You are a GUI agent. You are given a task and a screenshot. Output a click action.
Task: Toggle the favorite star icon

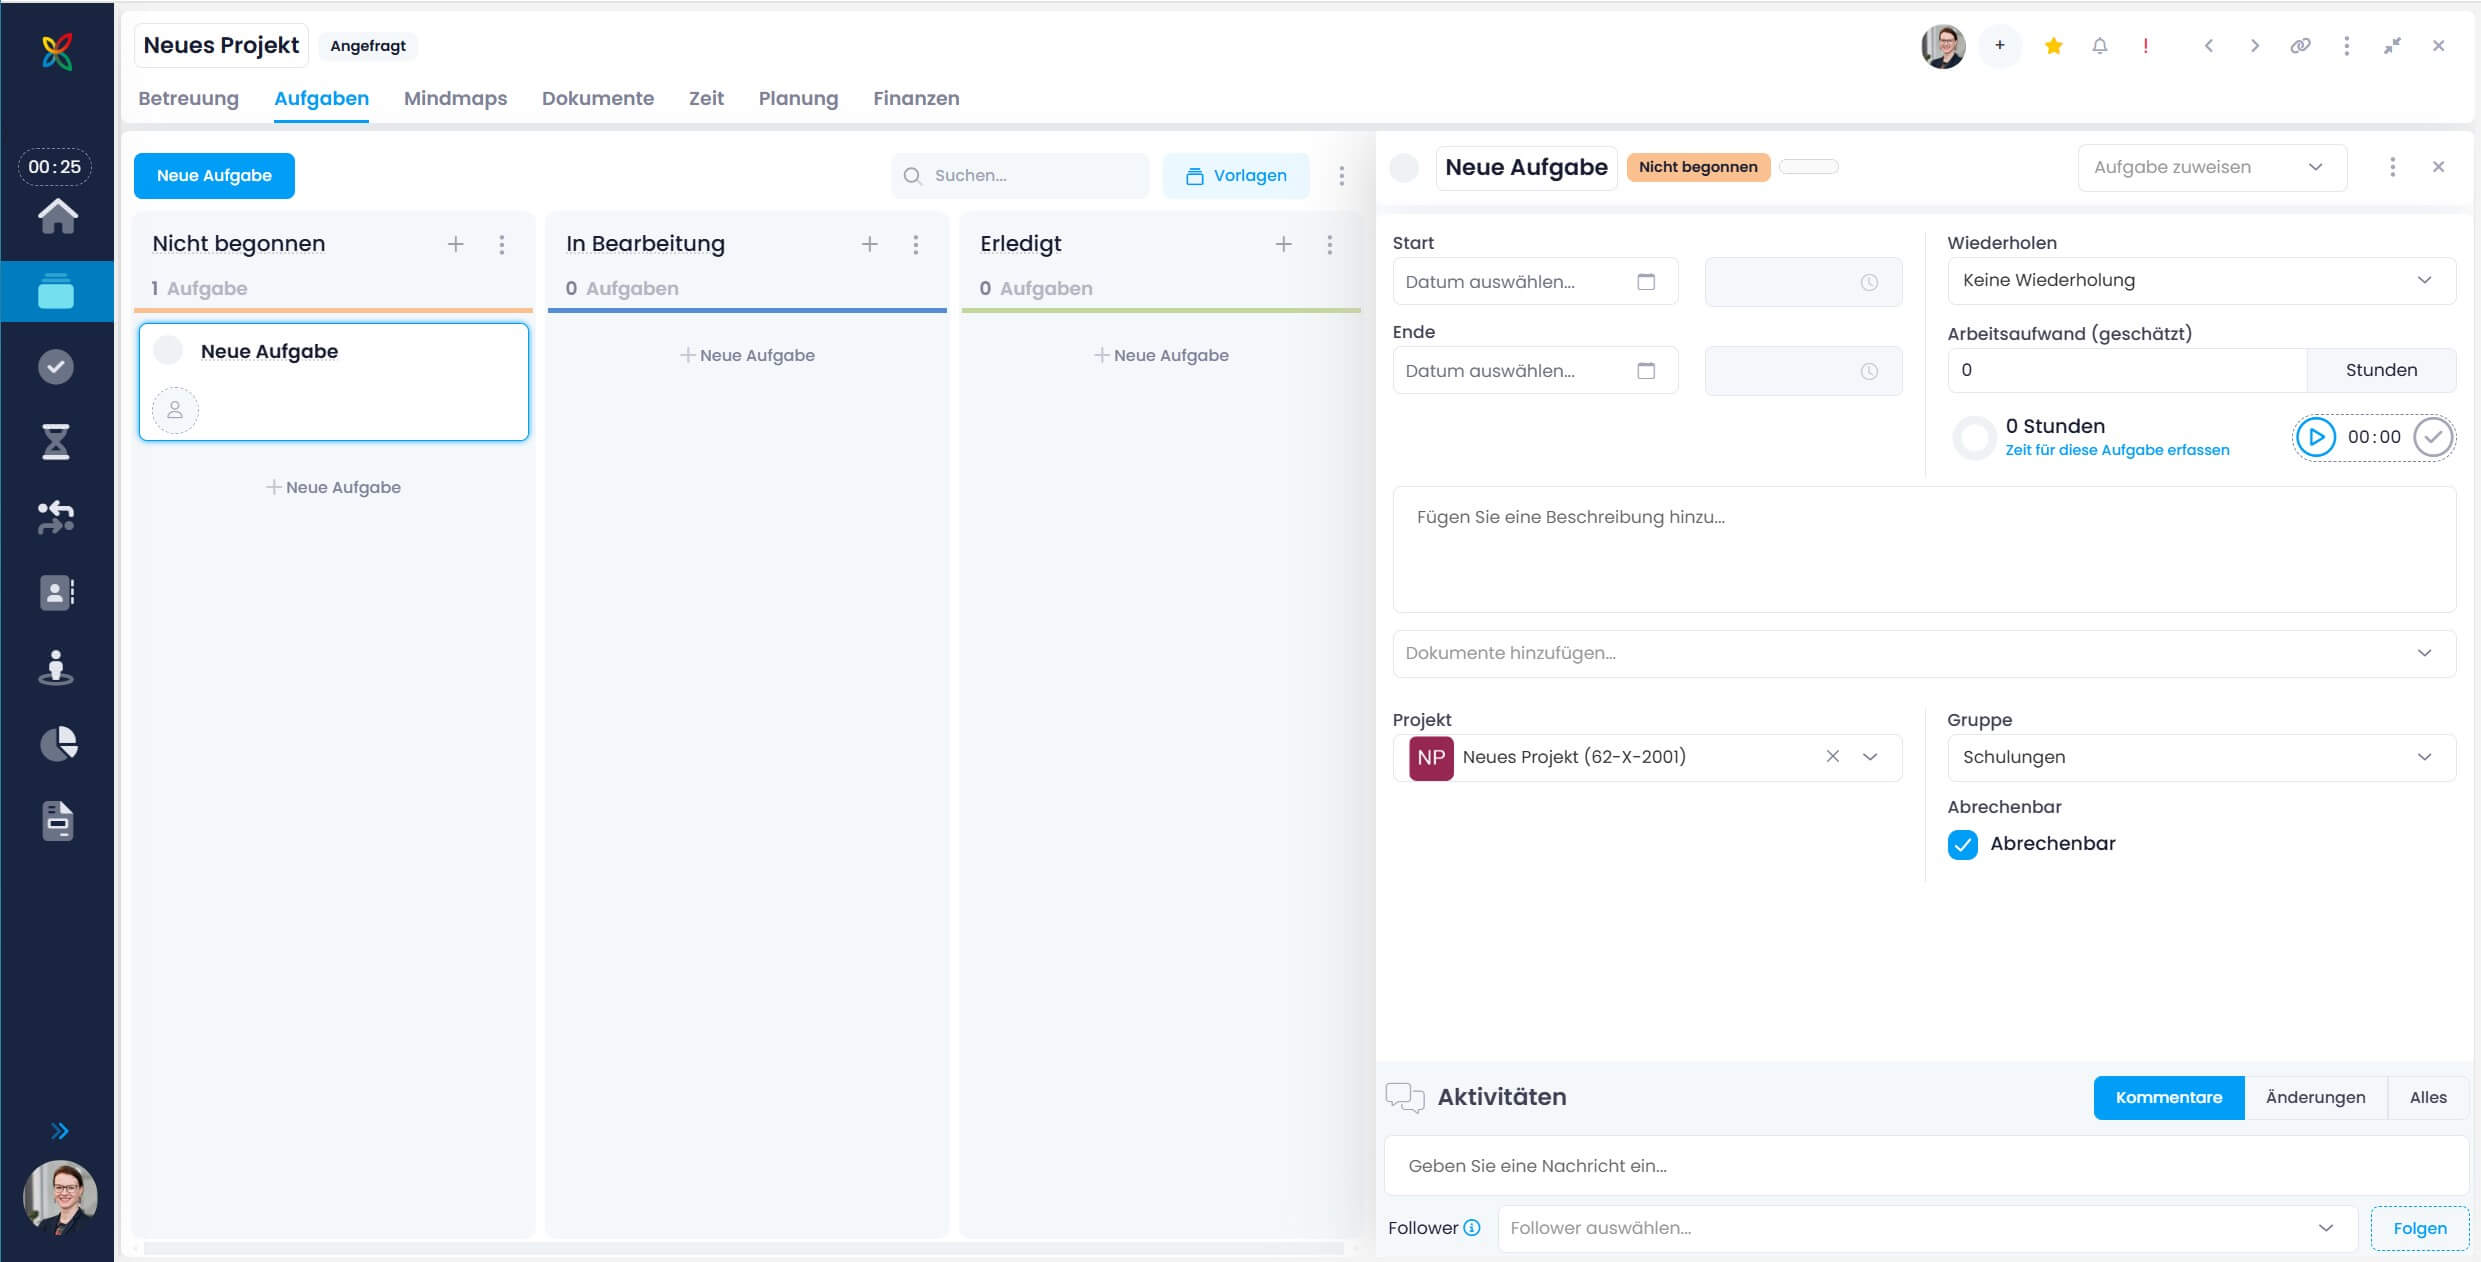click(2054, 46)
